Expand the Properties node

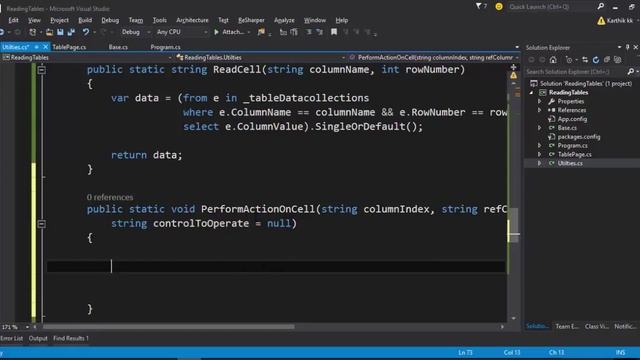click(x=540, y=101)
